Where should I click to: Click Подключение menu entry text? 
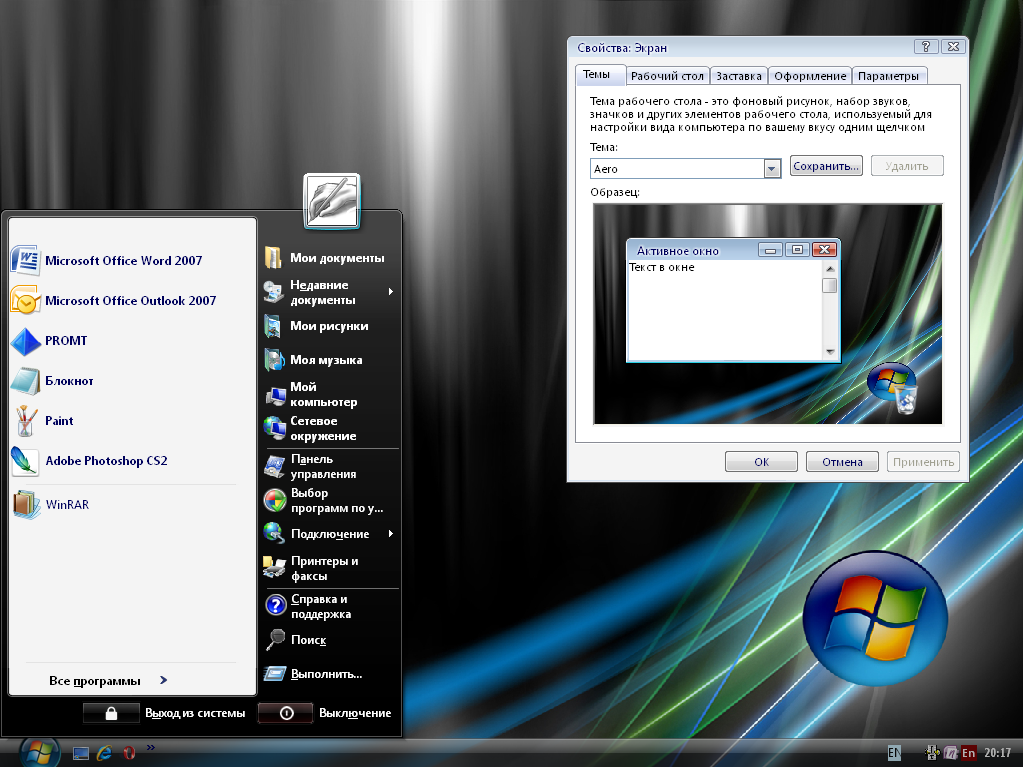tap(330, 534)
